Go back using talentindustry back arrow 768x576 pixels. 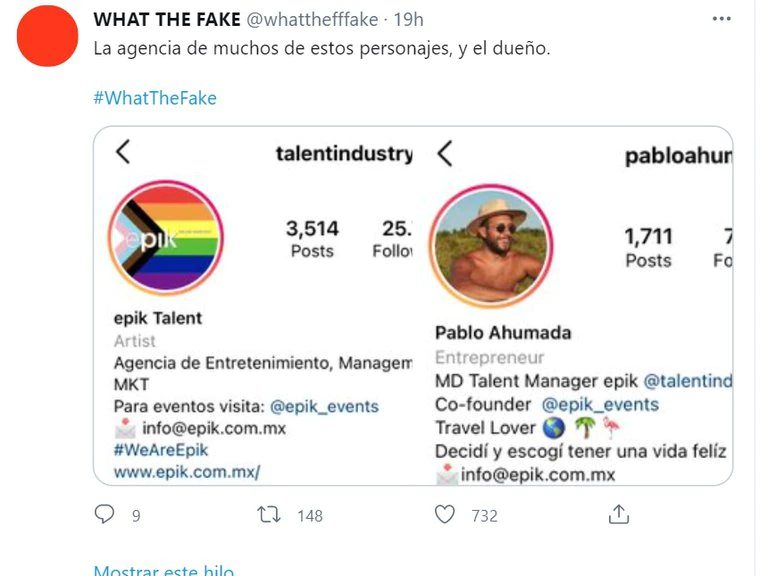pos(123,152)
